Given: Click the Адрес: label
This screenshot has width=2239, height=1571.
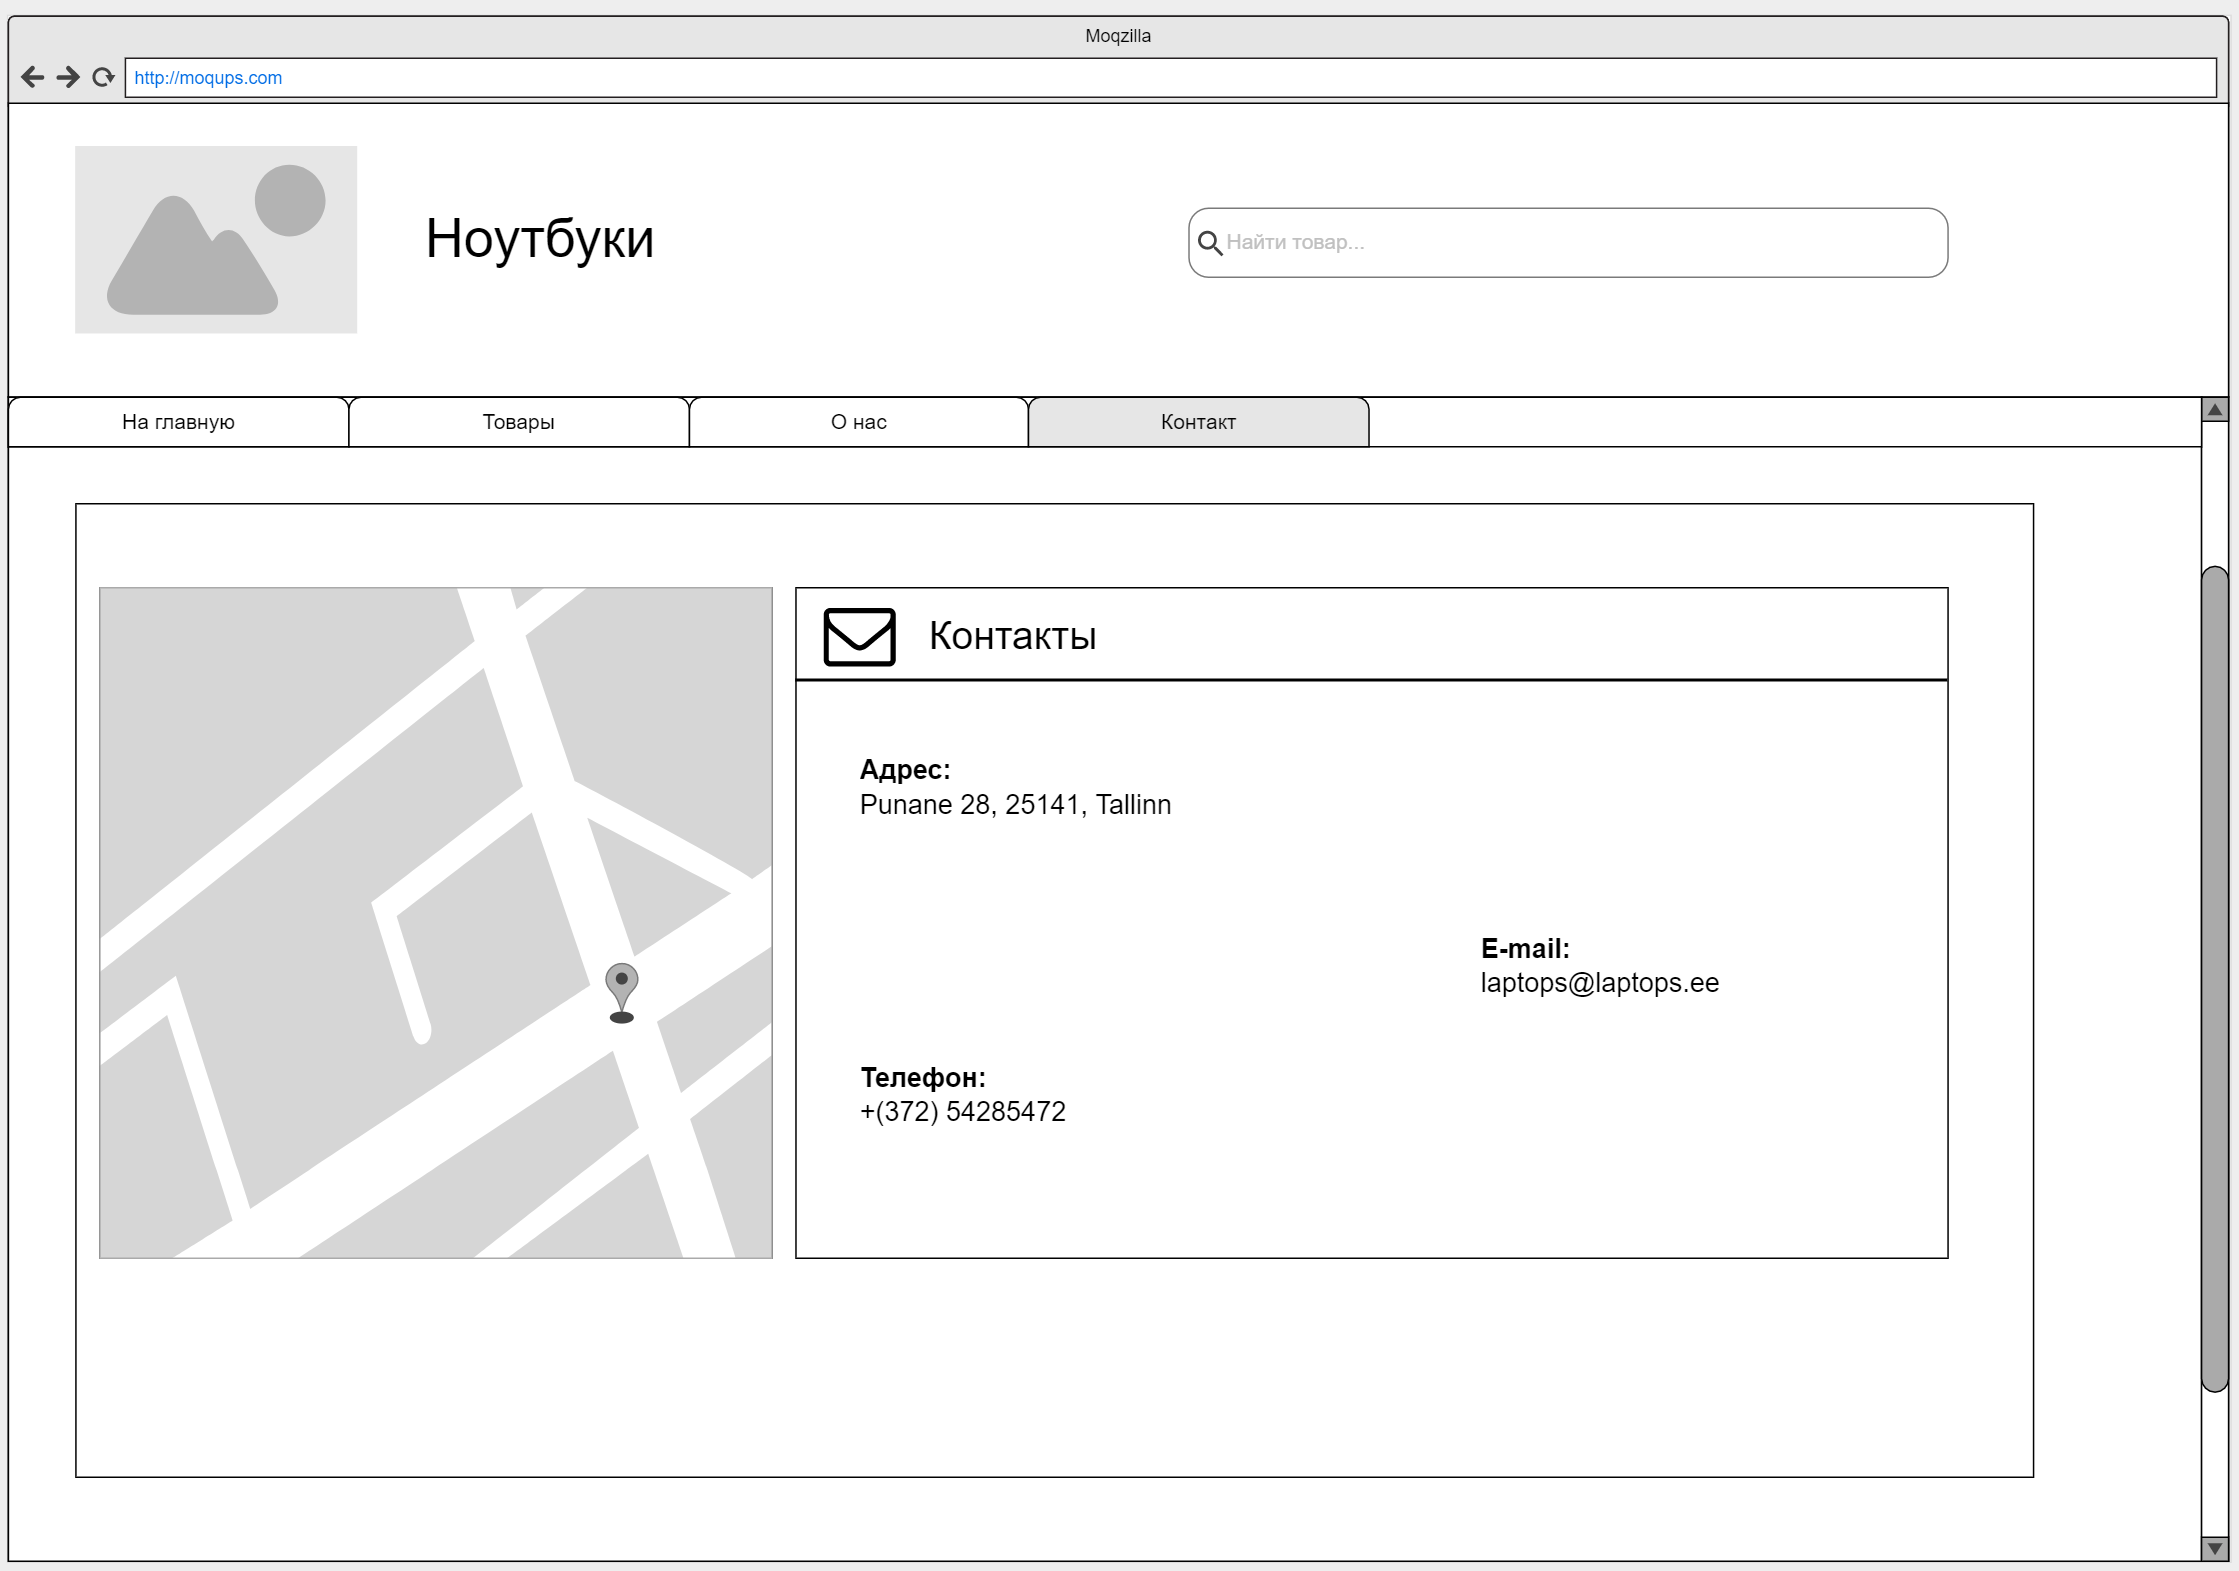Looking at the screenshot, I should tap(905, 770).
